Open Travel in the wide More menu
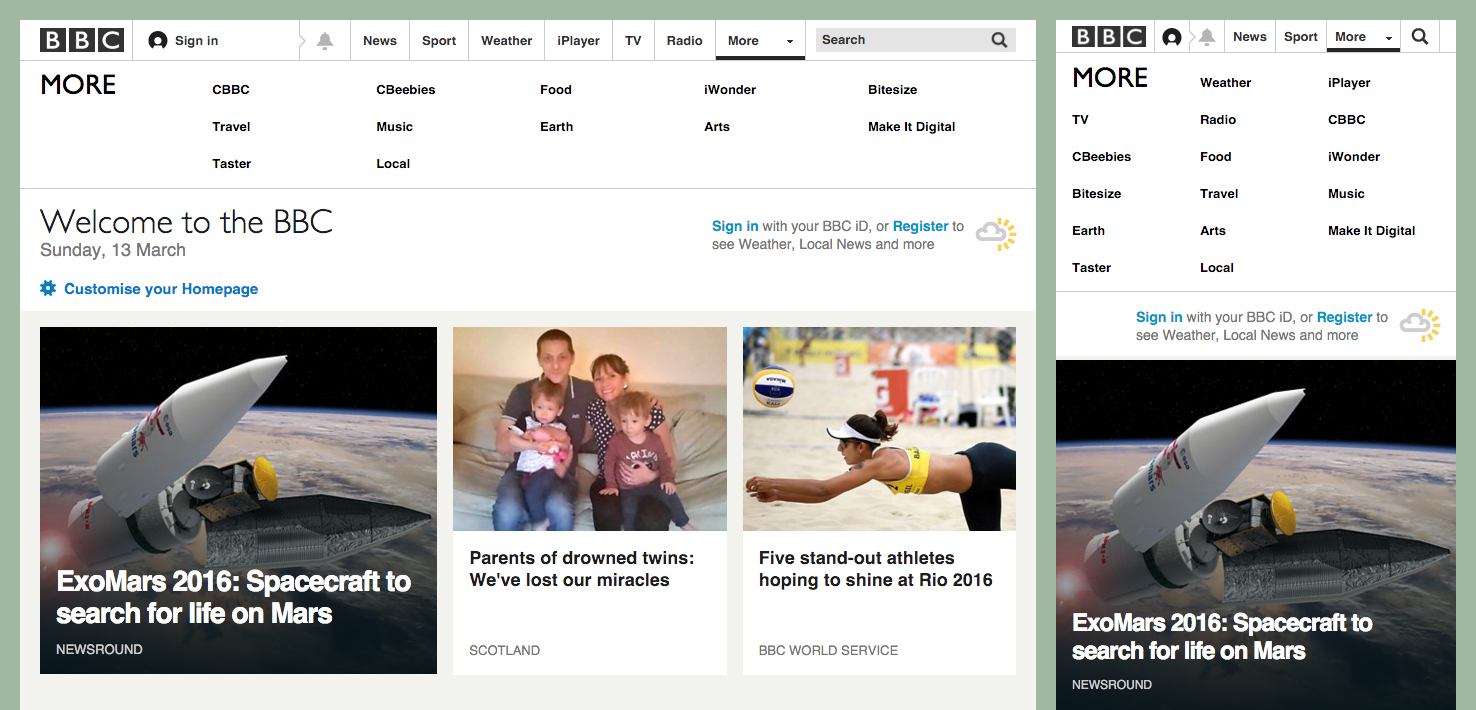Viewport: 1476px width, 710px height. pos(231,127)
